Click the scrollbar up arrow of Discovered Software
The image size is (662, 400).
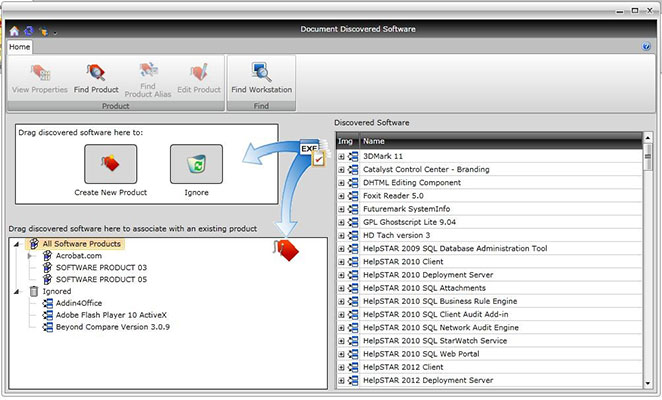tap(648, 138)
